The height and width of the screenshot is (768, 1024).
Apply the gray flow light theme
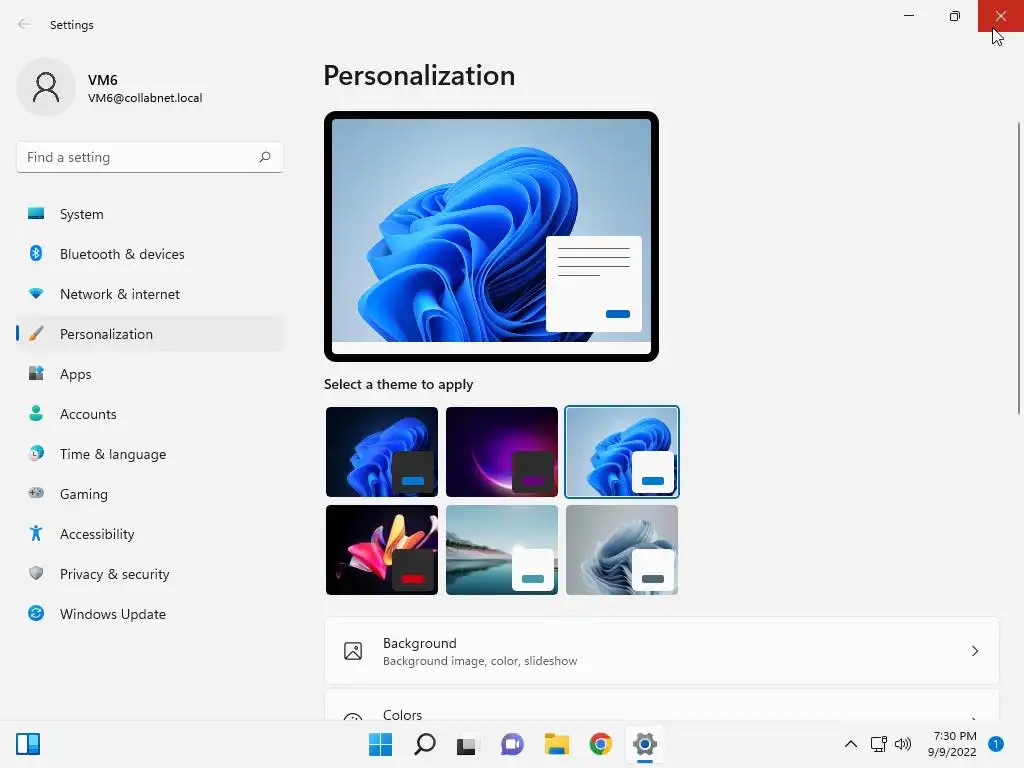tap(622, 550)
